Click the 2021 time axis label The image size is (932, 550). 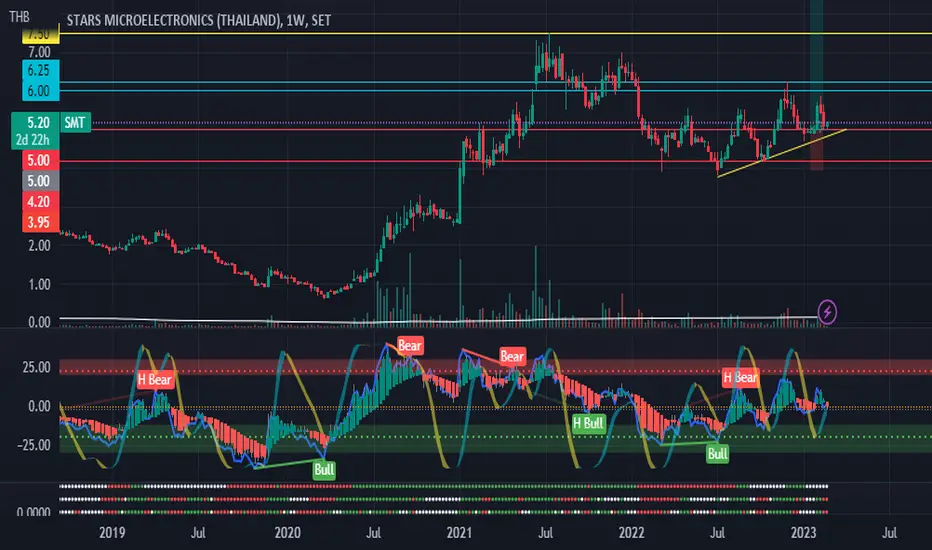point(459,532)
